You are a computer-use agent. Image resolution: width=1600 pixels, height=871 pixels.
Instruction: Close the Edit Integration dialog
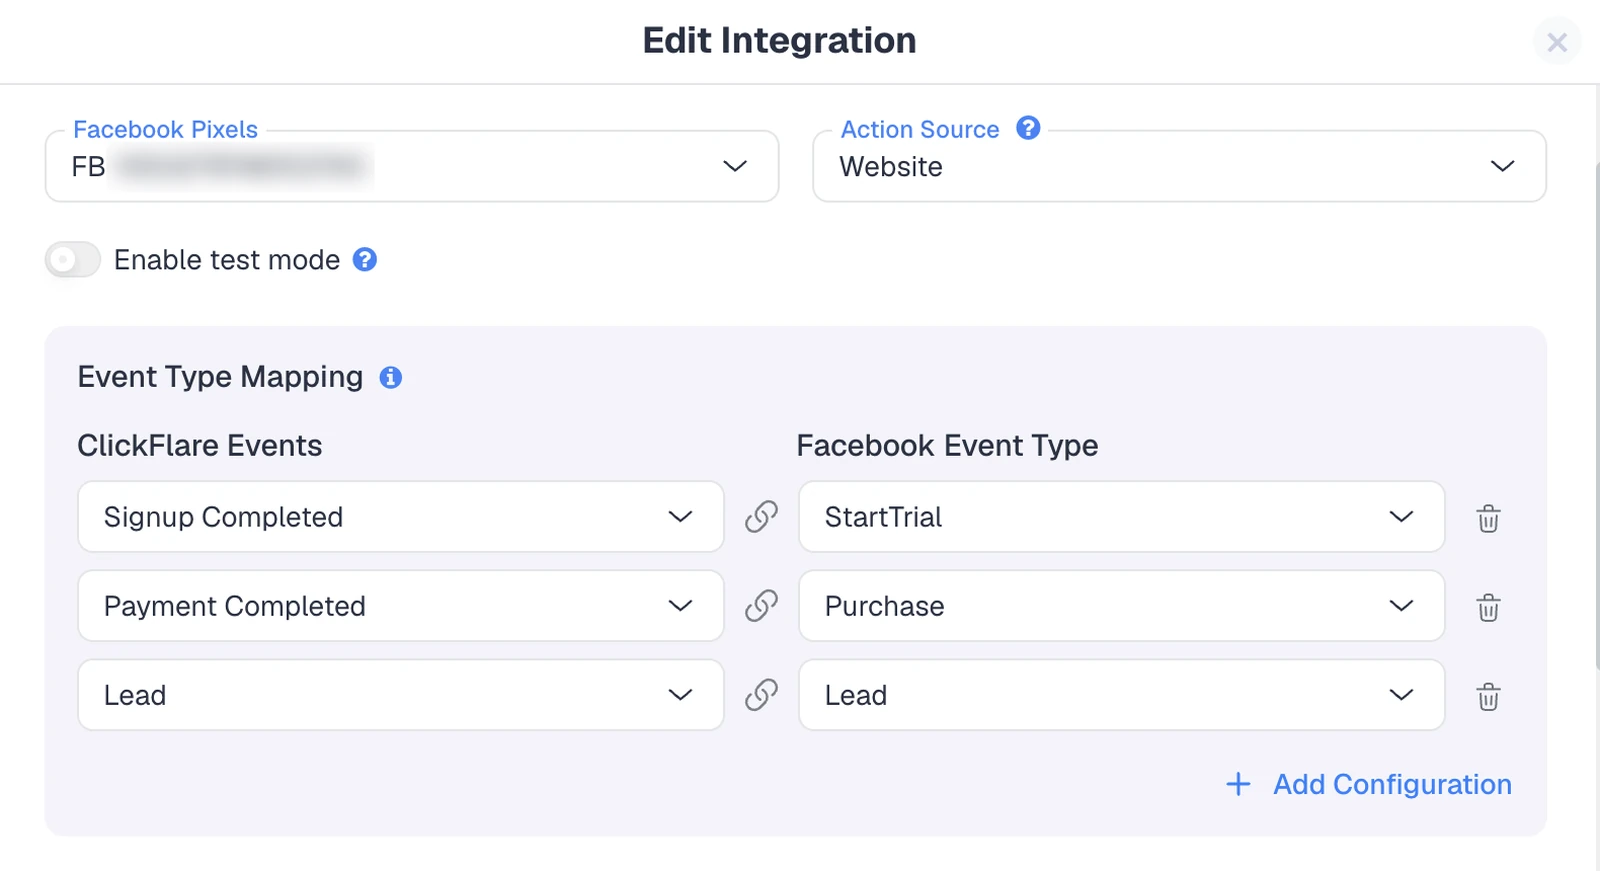[1557, 42]
